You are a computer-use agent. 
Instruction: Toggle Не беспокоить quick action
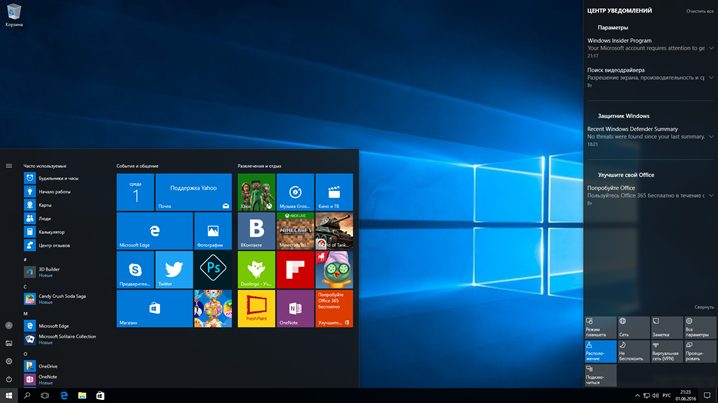(634, 351)
